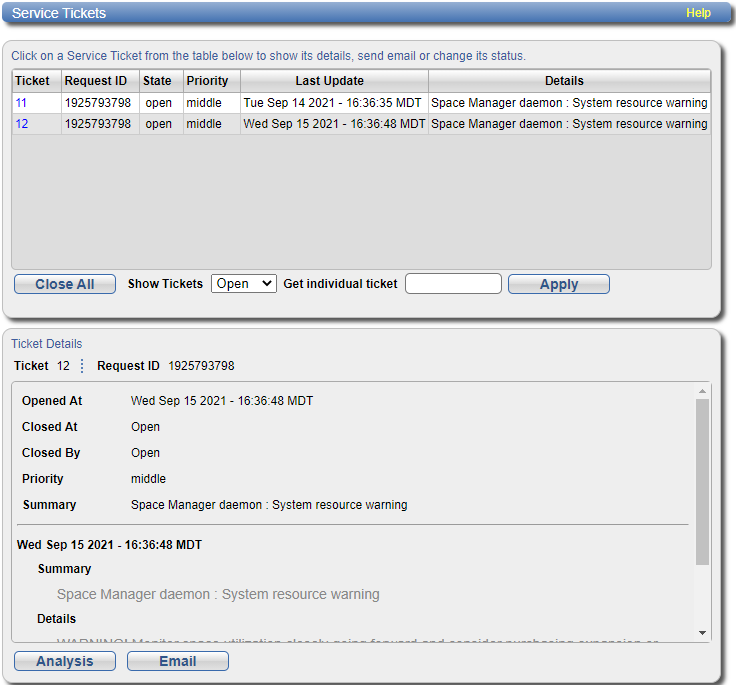Click the ticket details scrollbar thumb
Image resolution: width=736 pixels, height=685 pixels.
[x=702, y=480]
